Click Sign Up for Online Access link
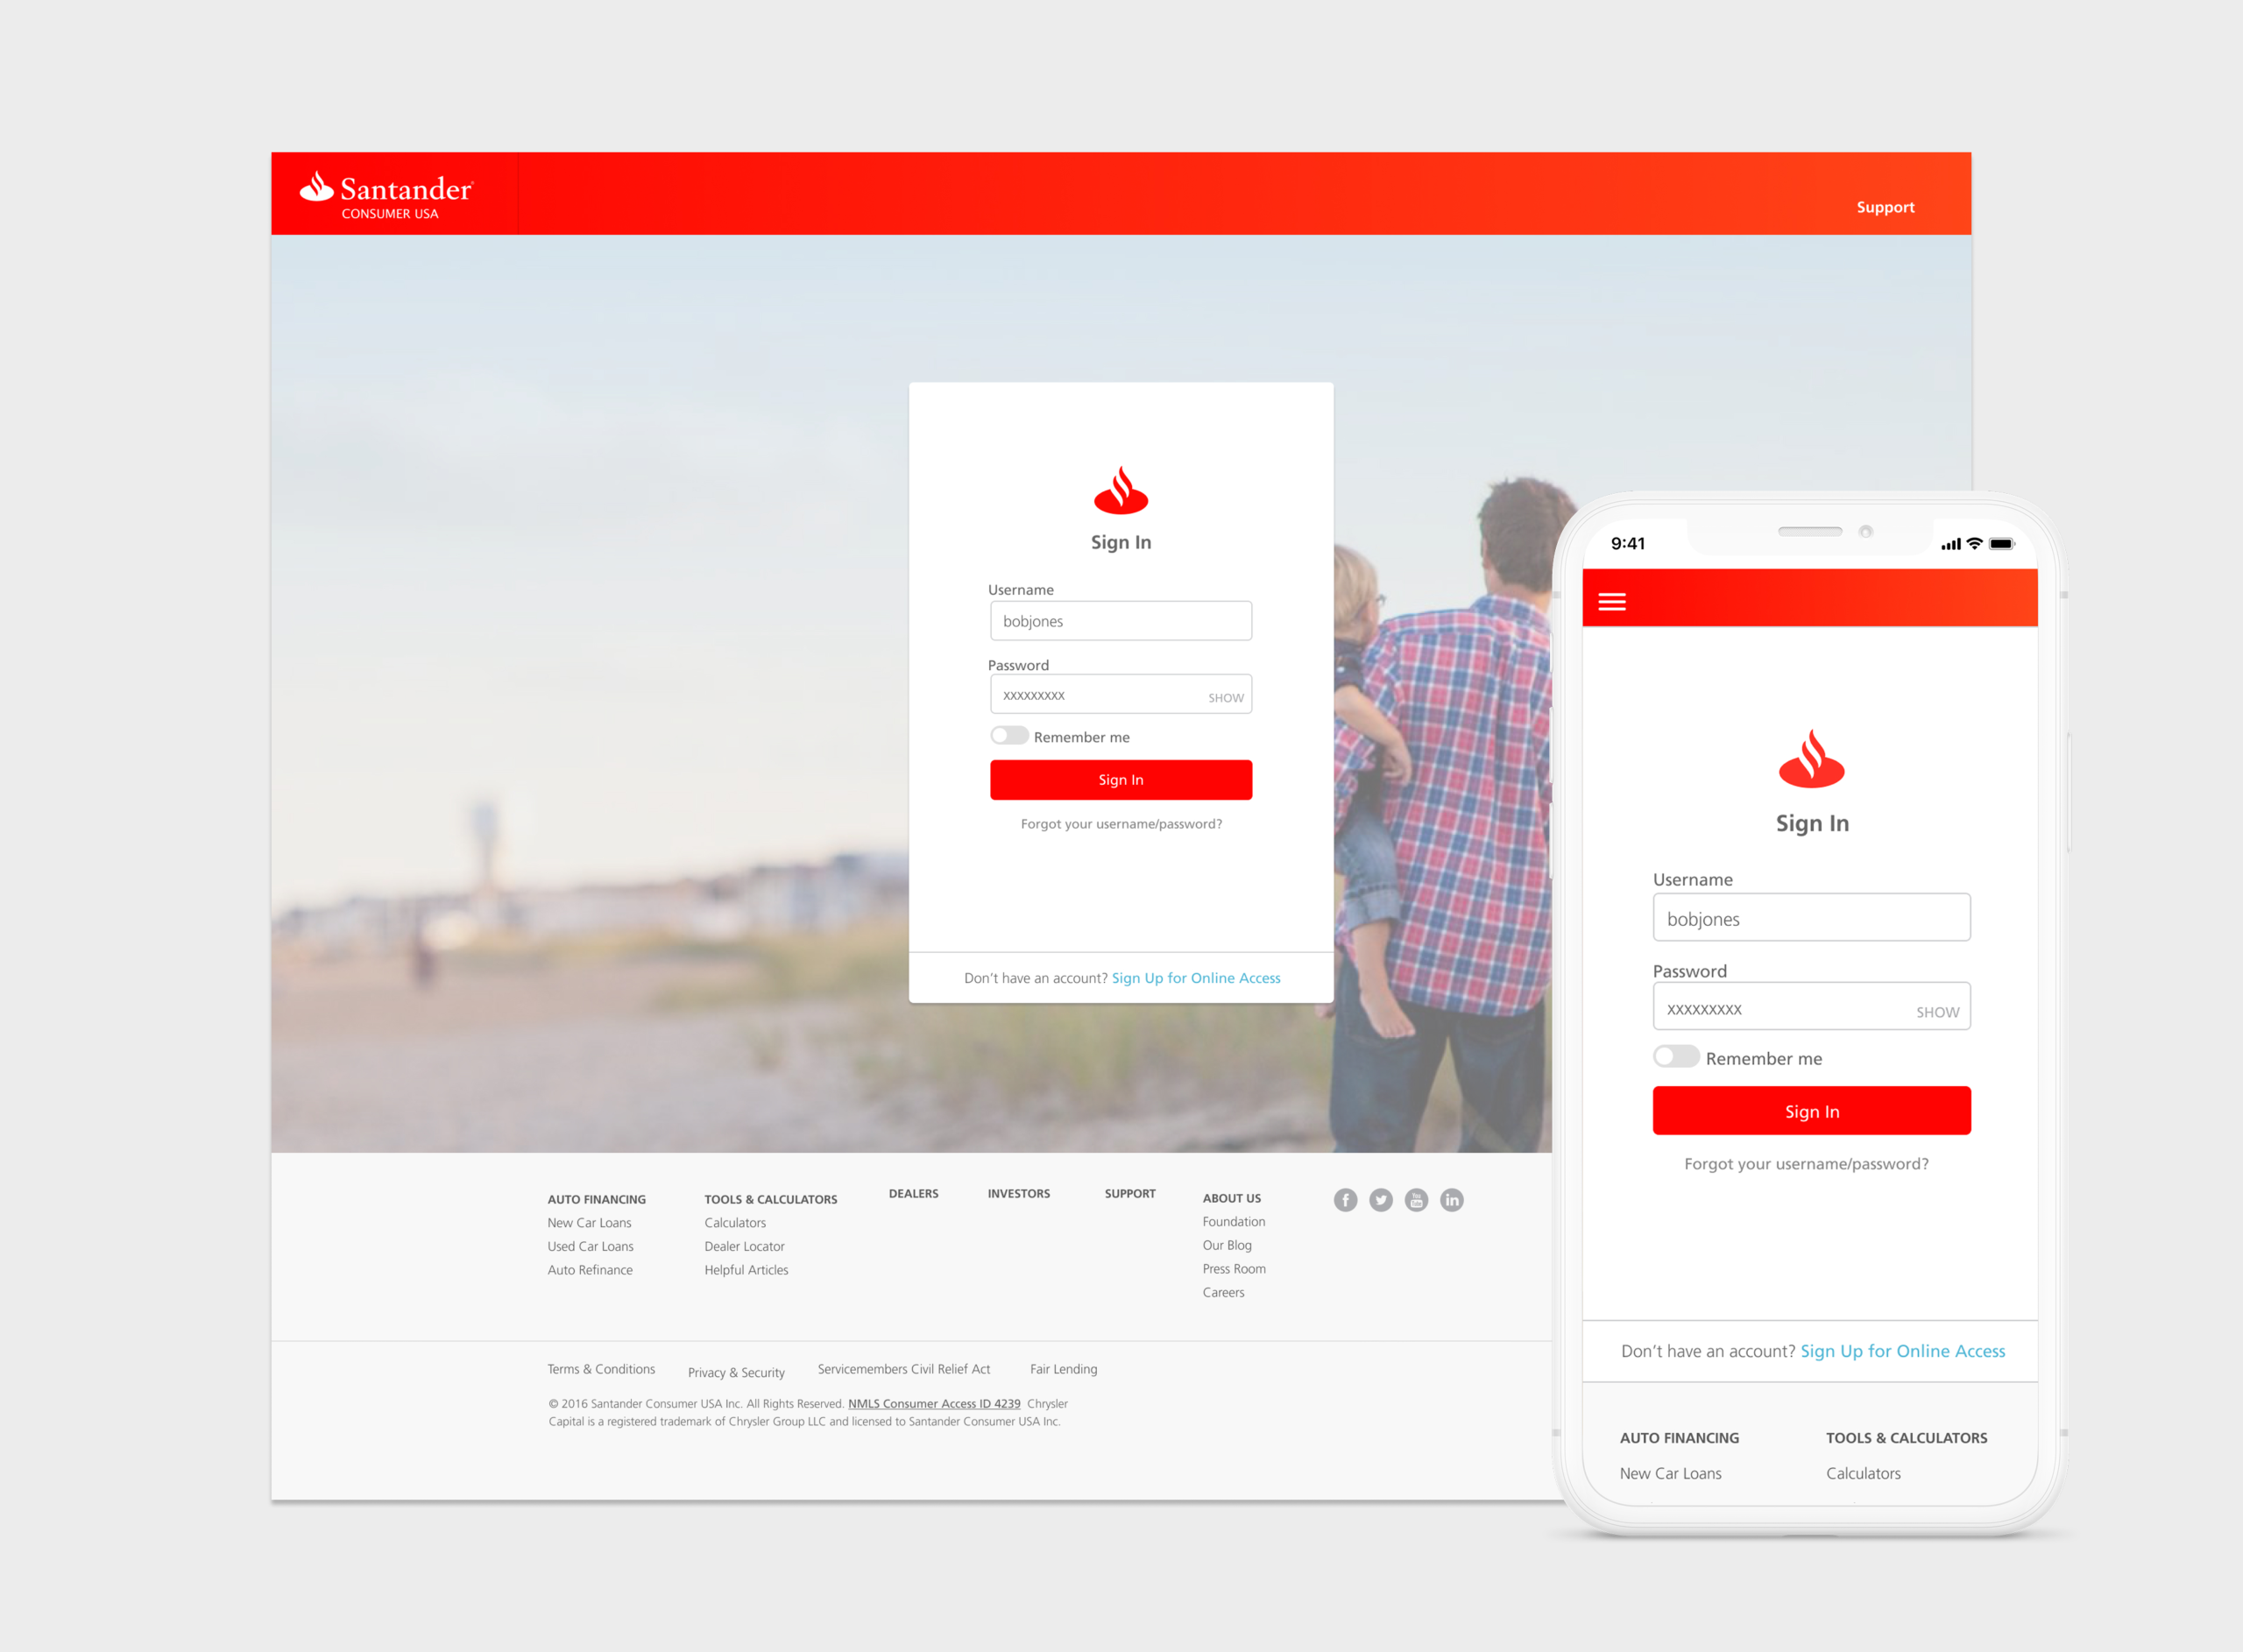The width and height of the screenshot is (2243, 1652). click(1196, 978)
